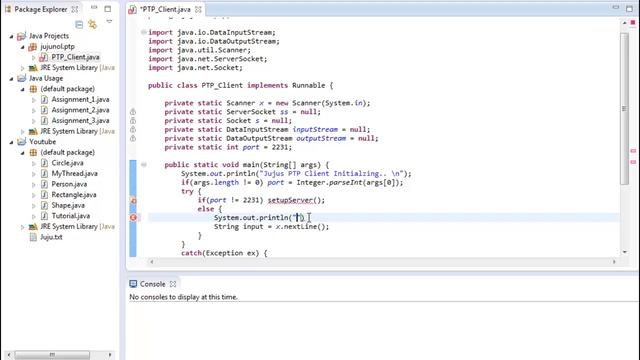Click the Circle.java file icon
This screenshot has width=640, height=360.
44,163
